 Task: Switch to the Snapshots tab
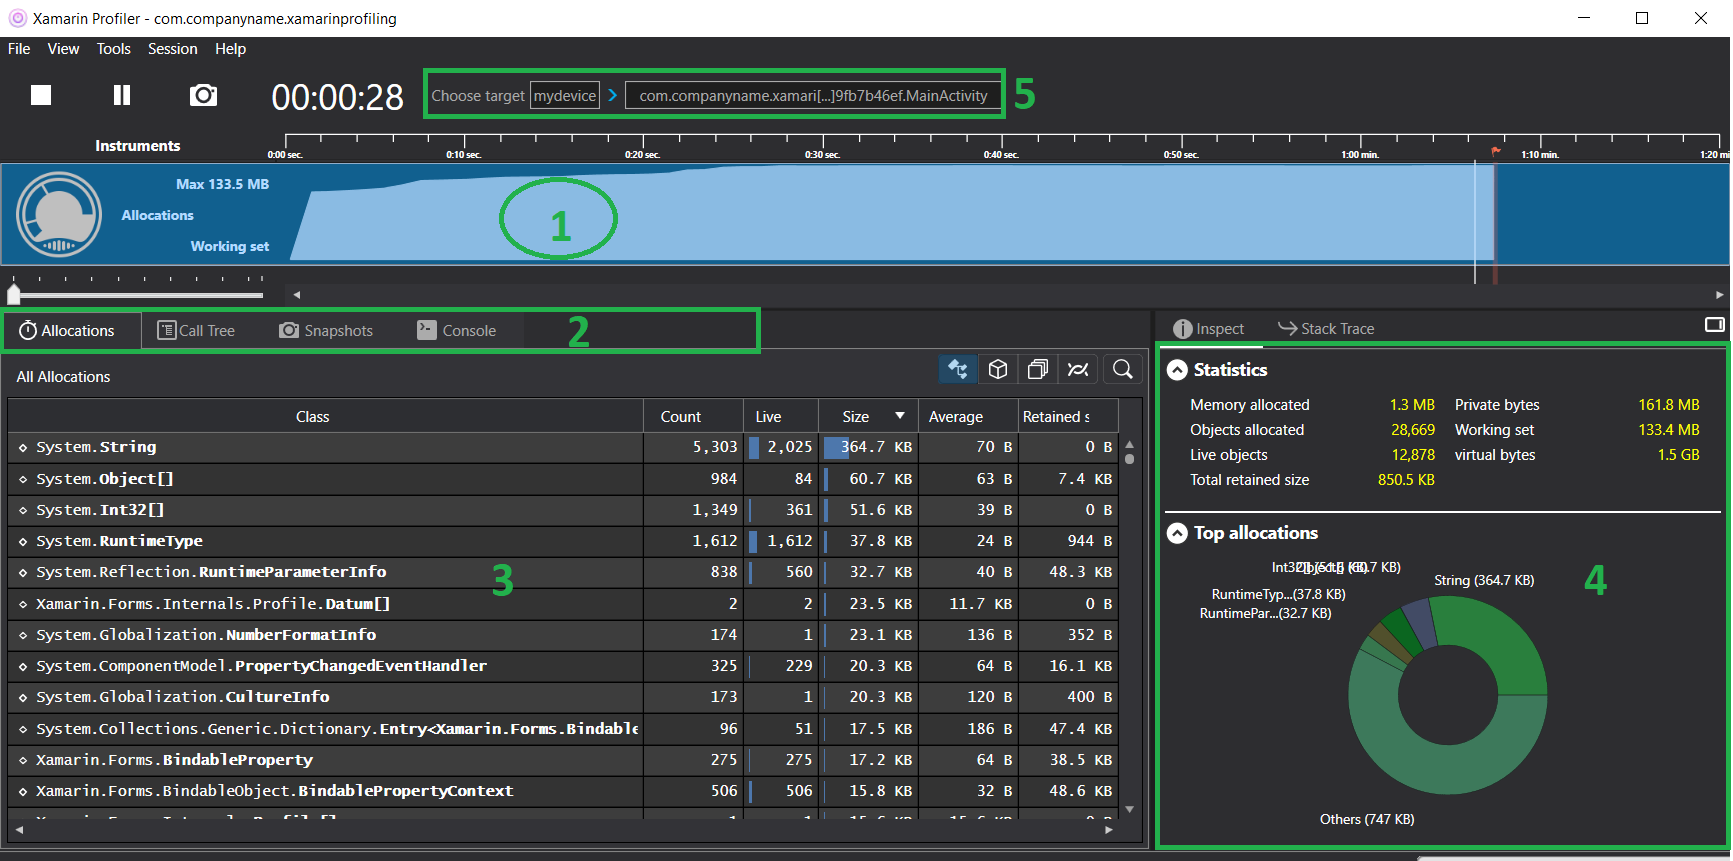[326, 331]
